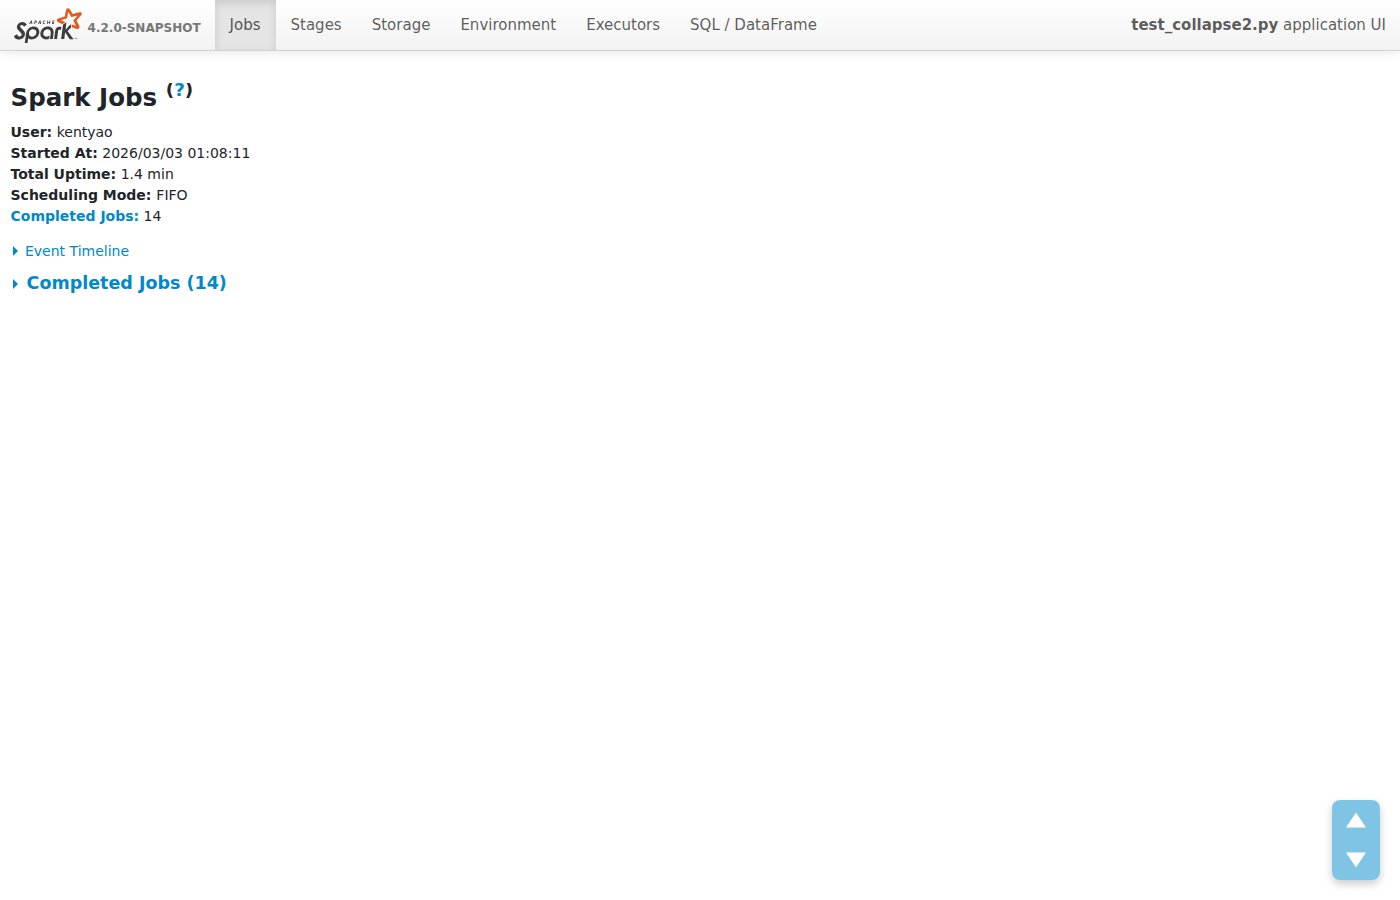Select the 4.2.0-SNAPSHOT version text
This screenshot has height=900, width=1400.
point(144,28)
